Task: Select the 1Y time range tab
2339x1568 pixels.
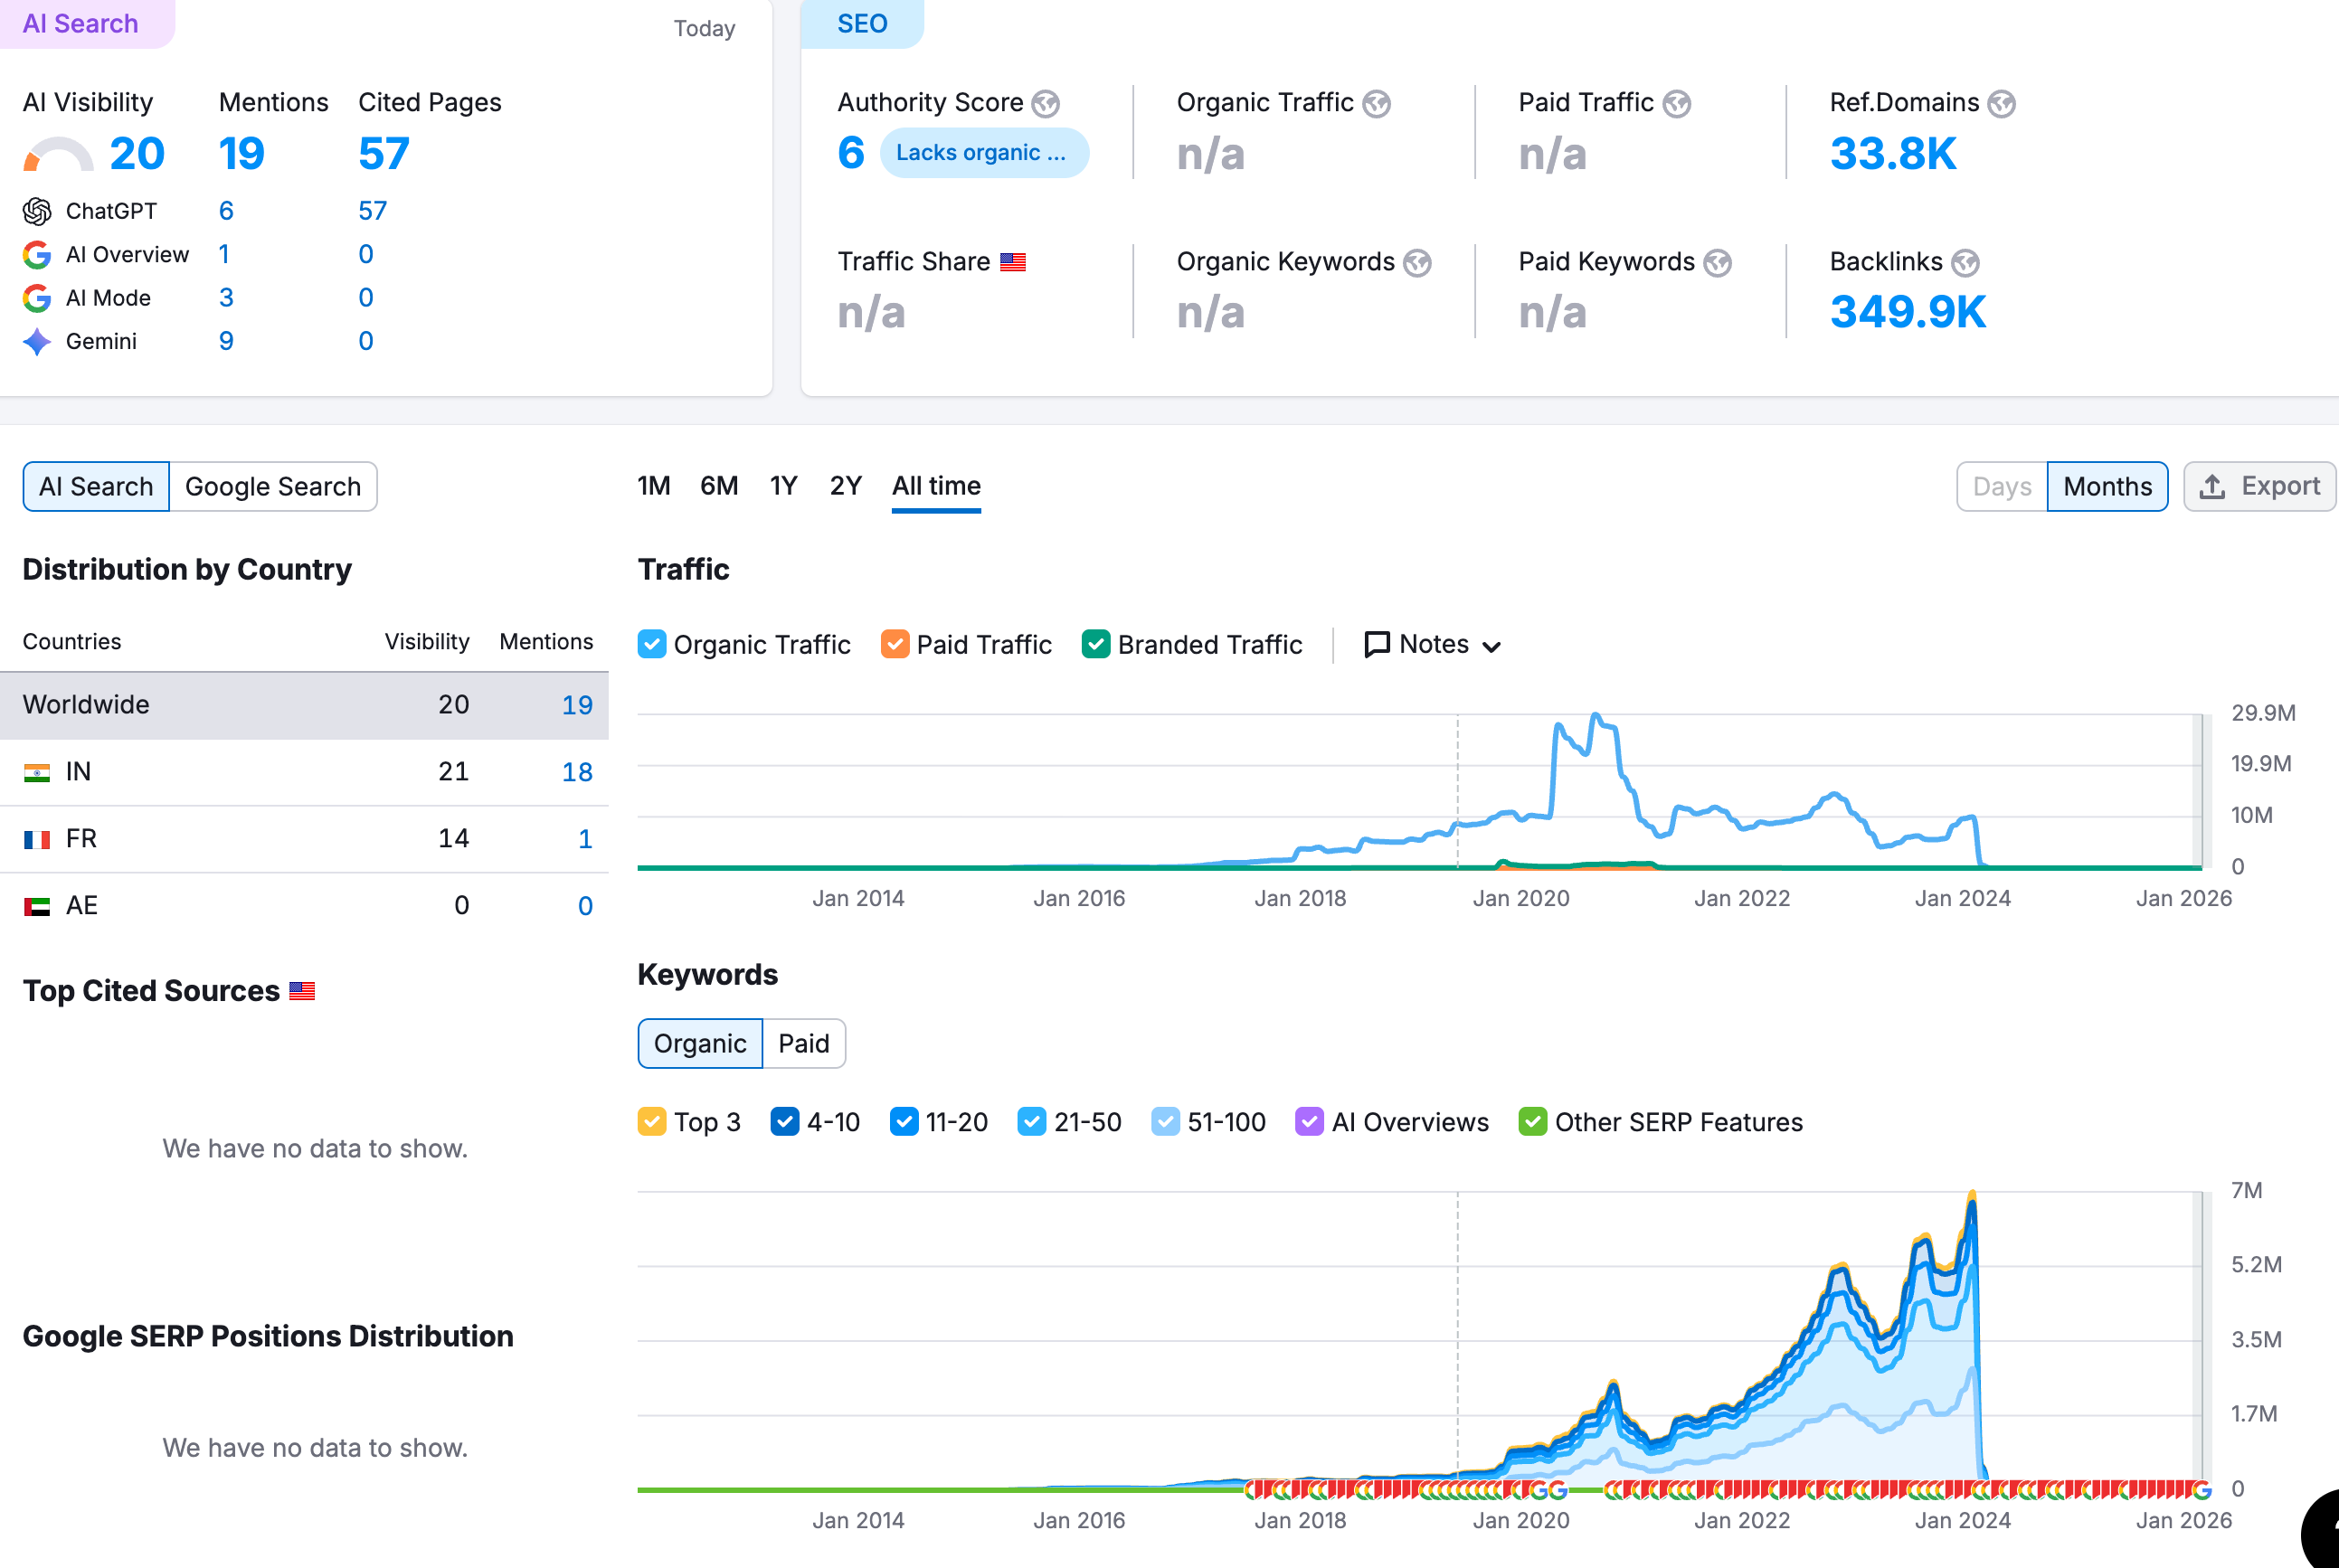Action: pyautogui.click(x=783, y=486)
